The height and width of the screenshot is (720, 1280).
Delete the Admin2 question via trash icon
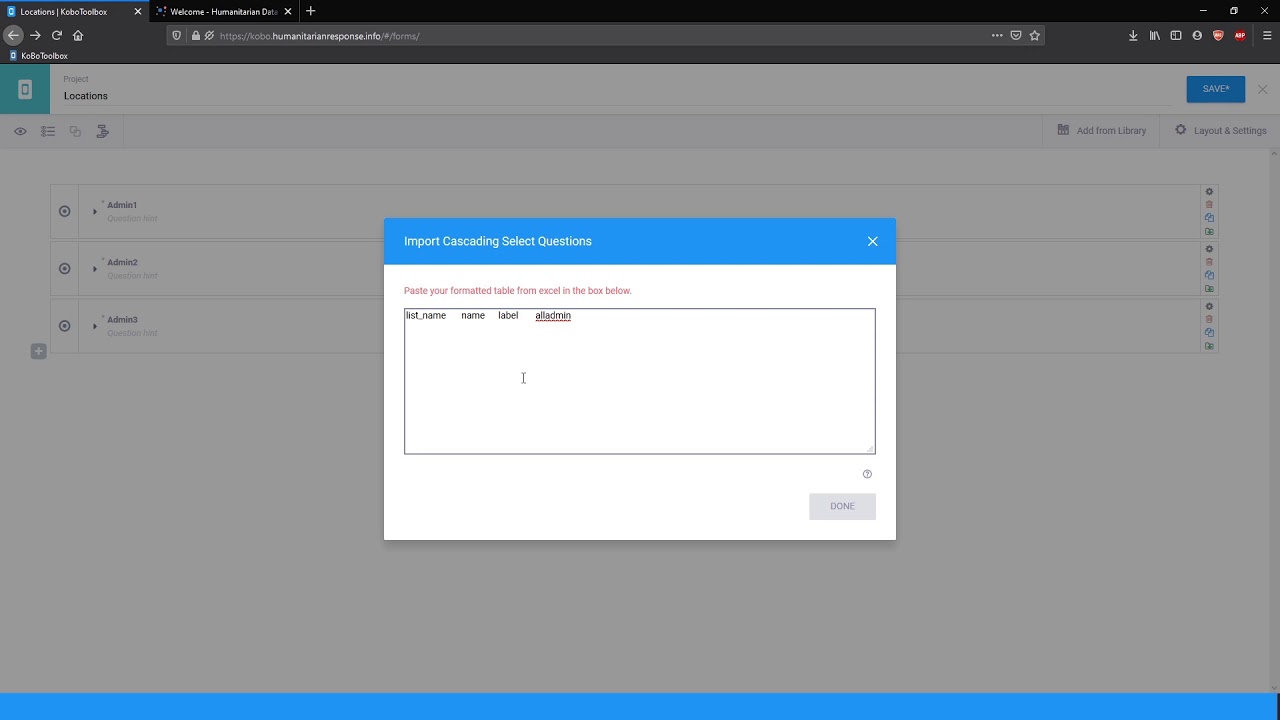1209,262
